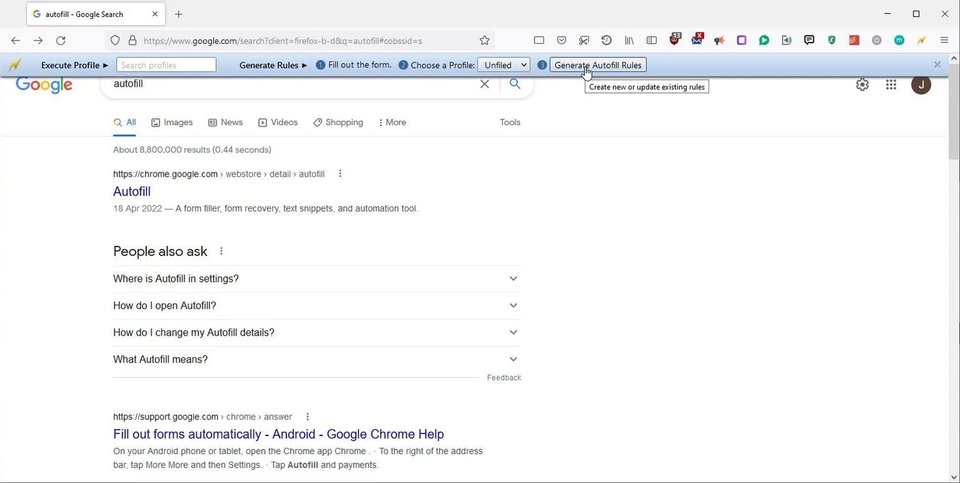The image size is (960, 483).
Task: Select the All search tab
Action: [125, 122]
